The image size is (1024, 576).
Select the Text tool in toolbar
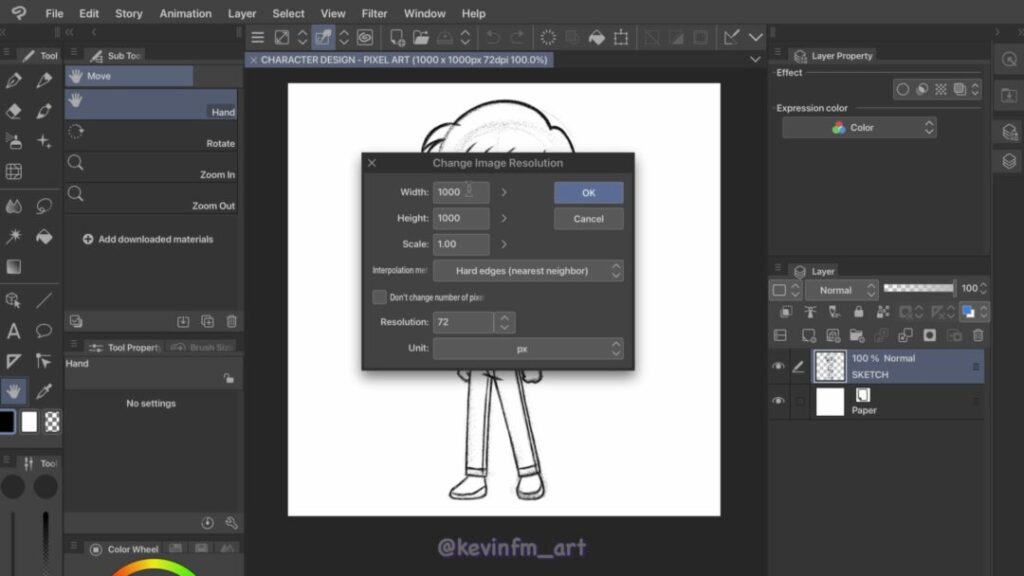point(14,331)
